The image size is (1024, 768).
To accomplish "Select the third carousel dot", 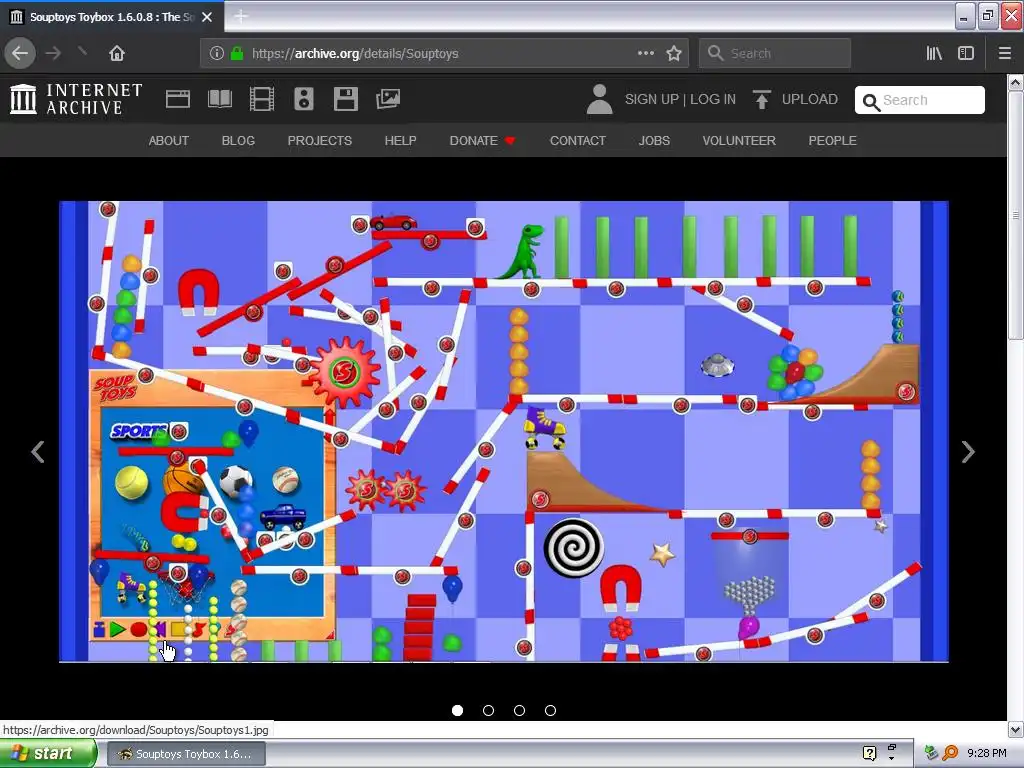I will pos(519,711).
